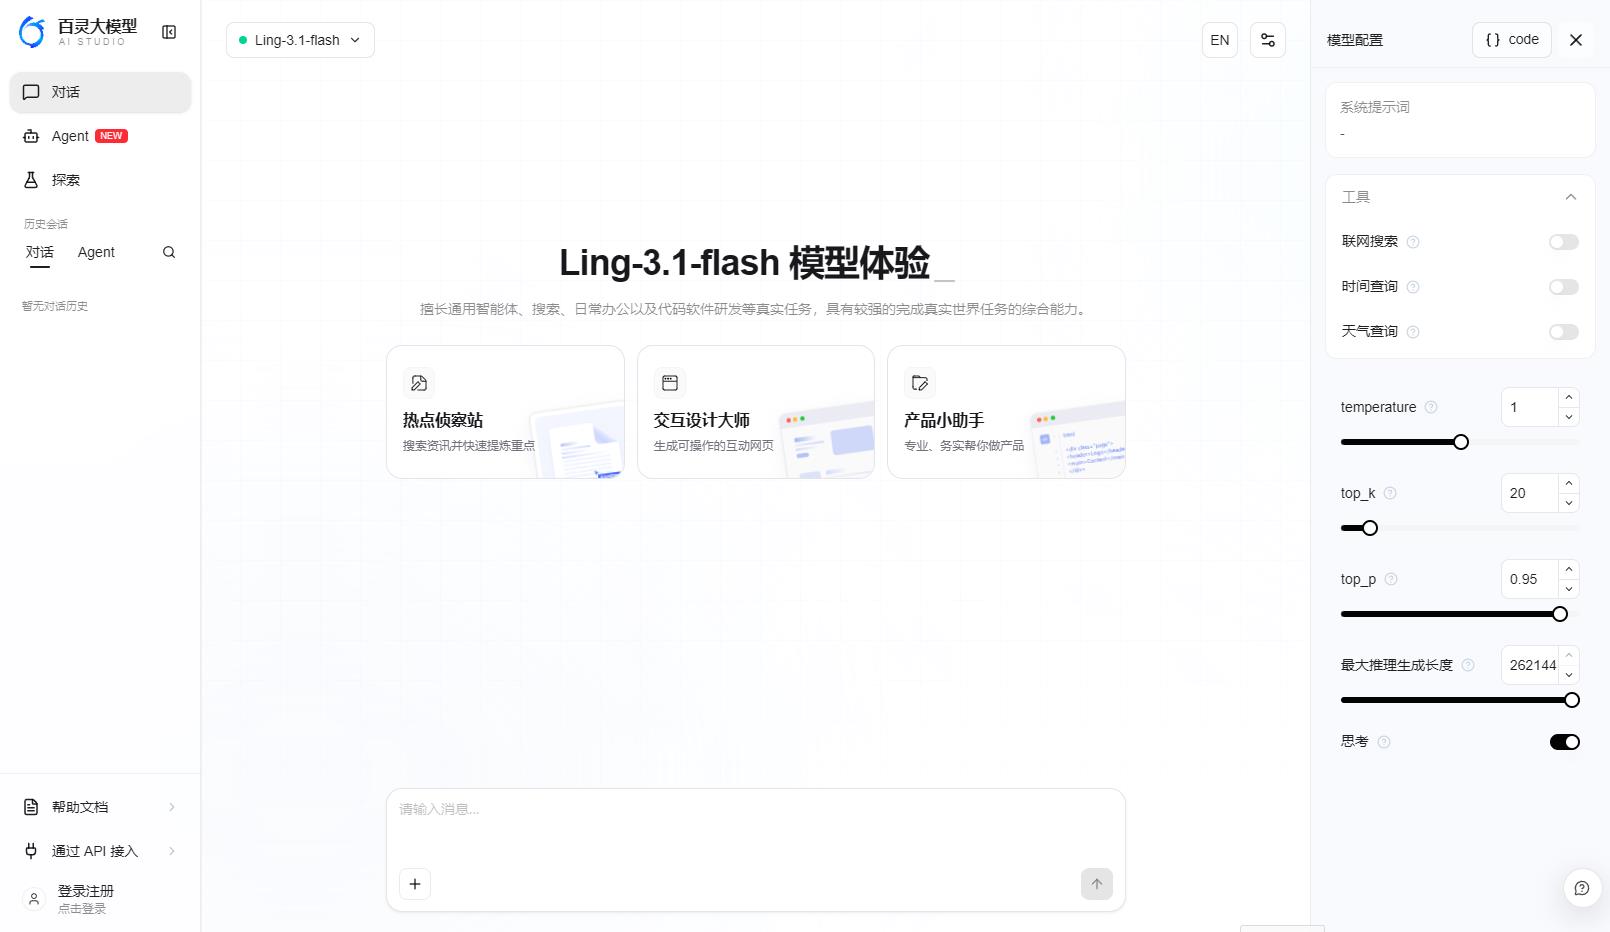Click the robot icon beside Agent

[31, 136]
